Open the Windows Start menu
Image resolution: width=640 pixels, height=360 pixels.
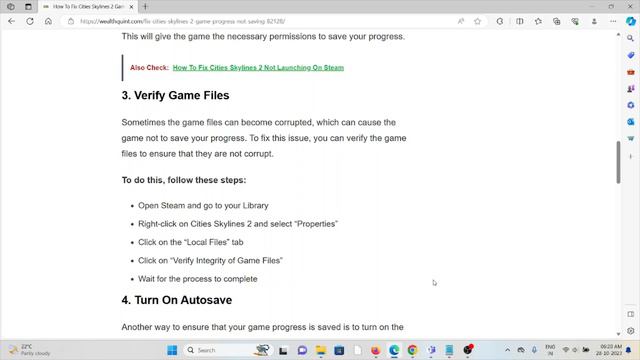(172, 350)
